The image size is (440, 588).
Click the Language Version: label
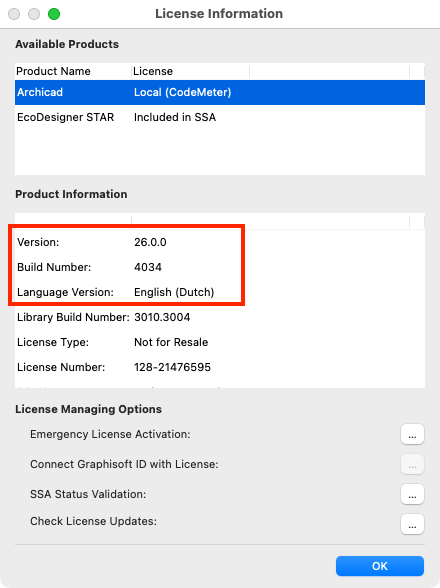[x=65, y=292]
